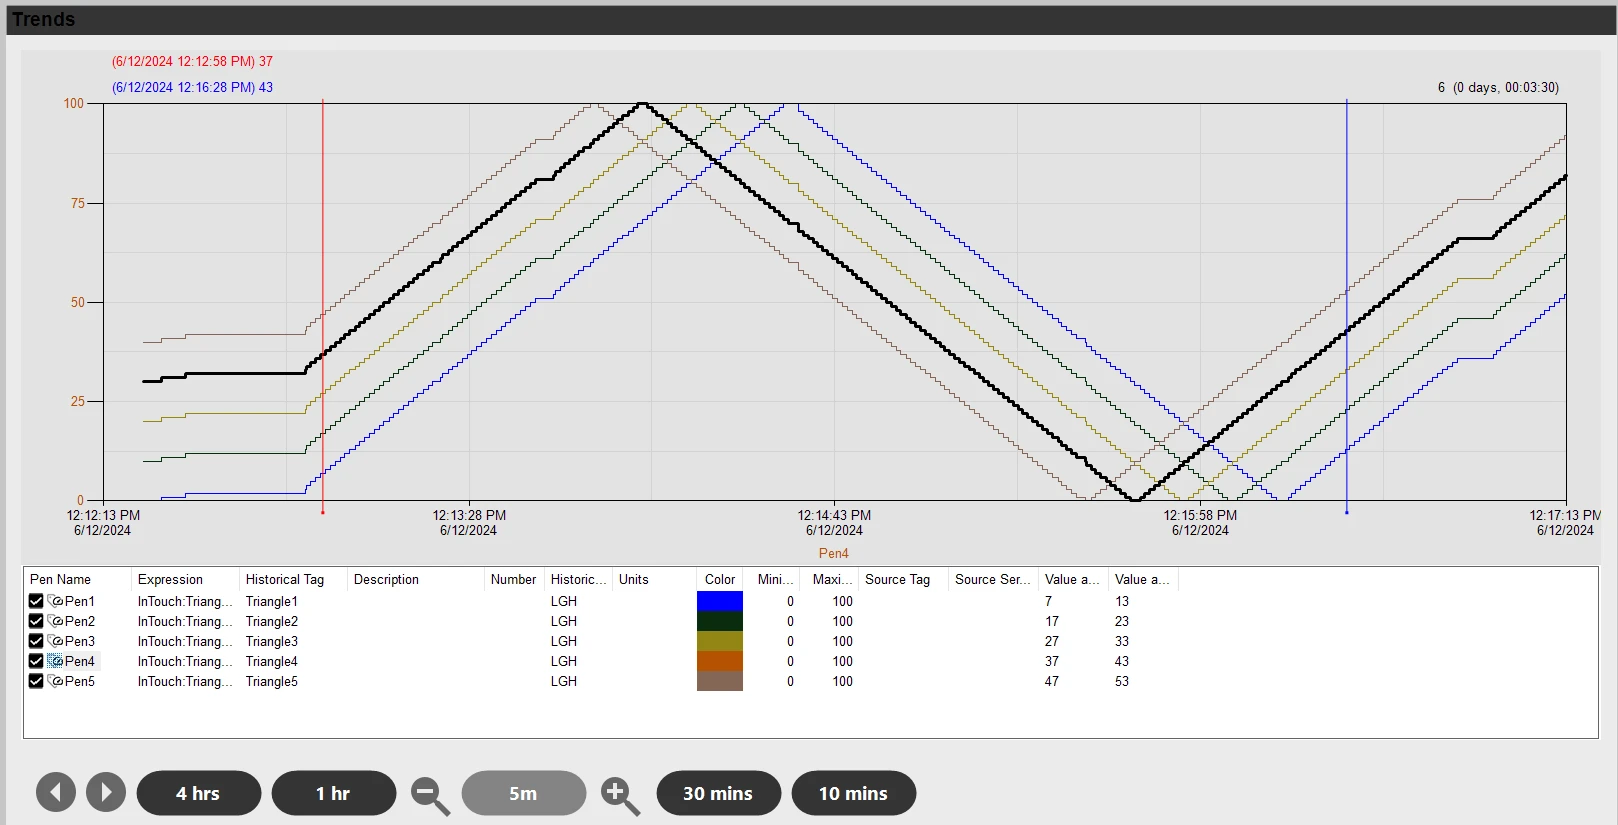
Task: Set time span to 4 hrs
Action: coord(199,793)
